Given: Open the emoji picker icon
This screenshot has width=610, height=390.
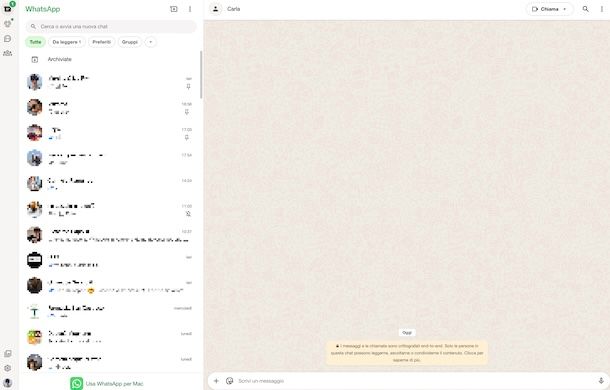Looking at the screenshot, I should click(230, 381).
